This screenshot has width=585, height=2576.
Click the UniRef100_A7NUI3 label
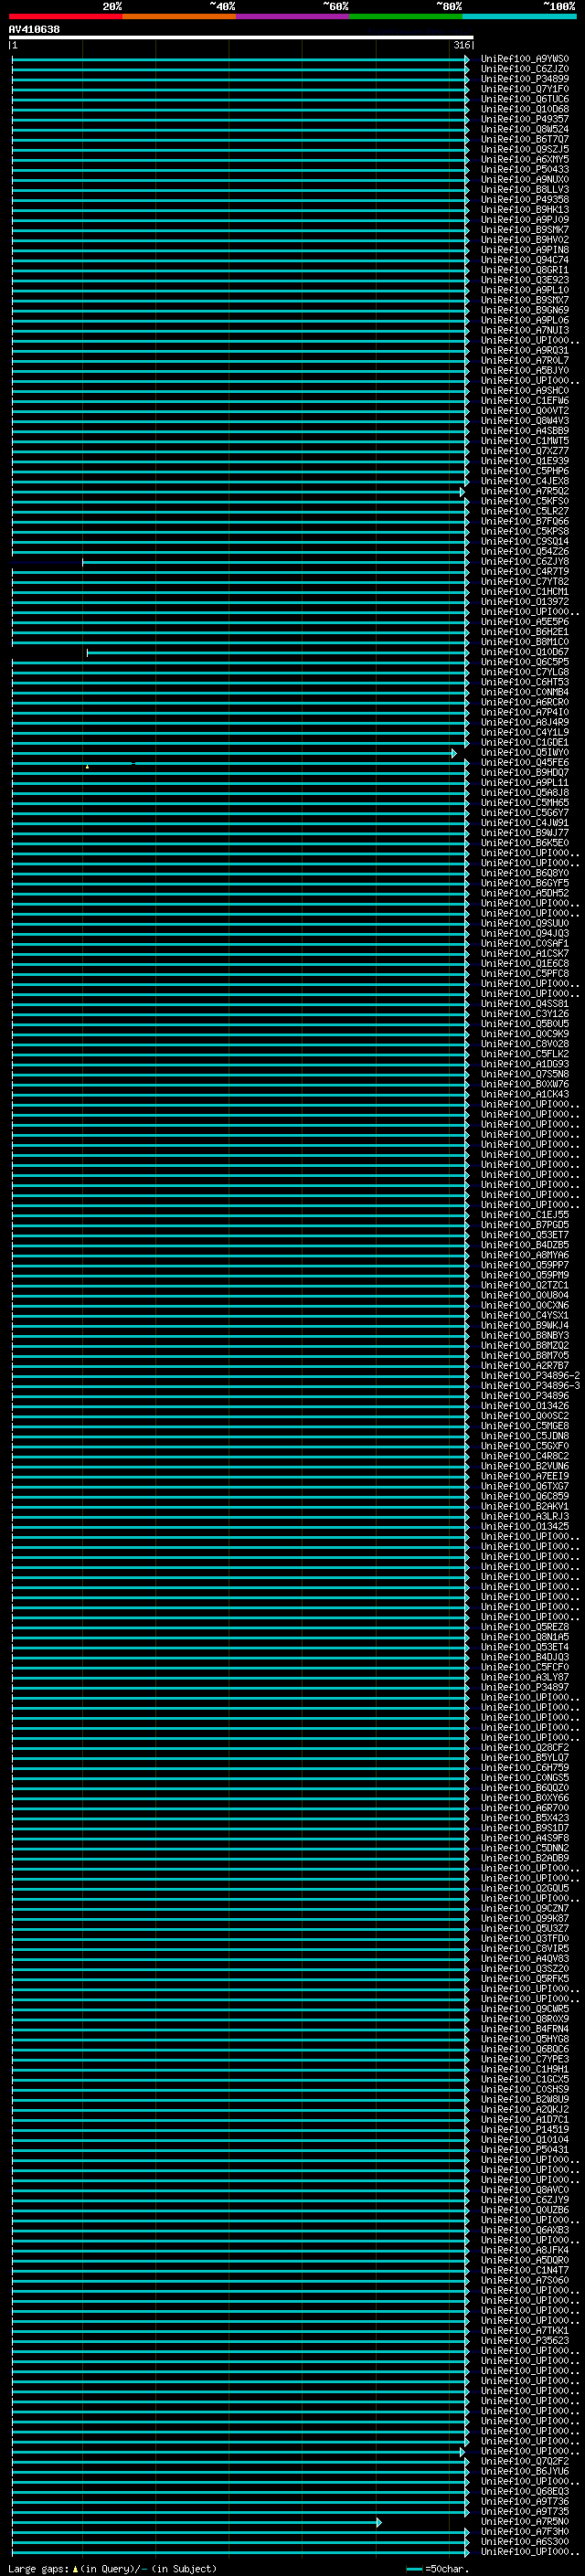click(524, 330)
